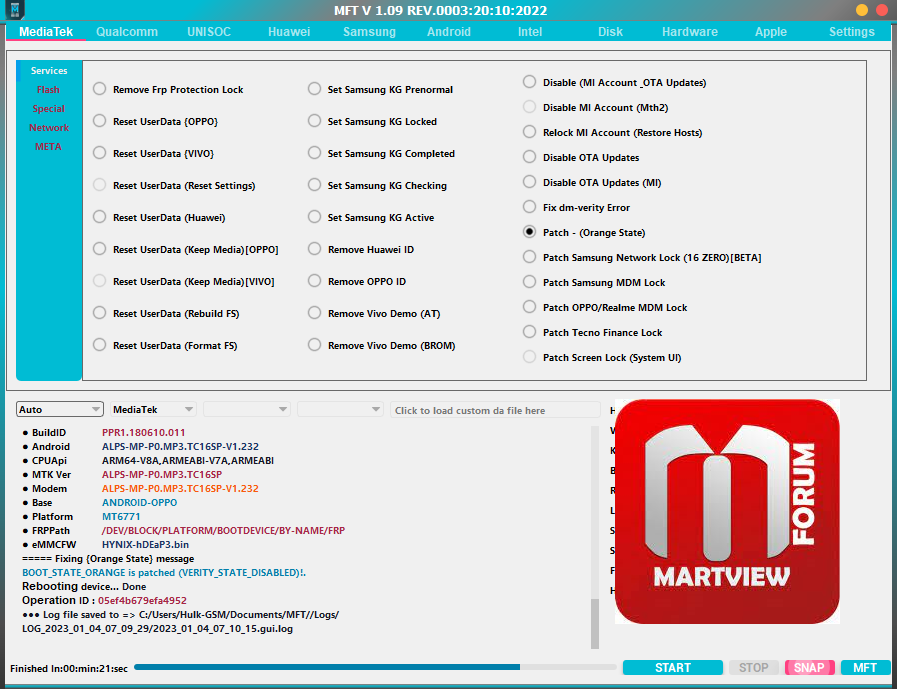Open the Flash side section

48,90
